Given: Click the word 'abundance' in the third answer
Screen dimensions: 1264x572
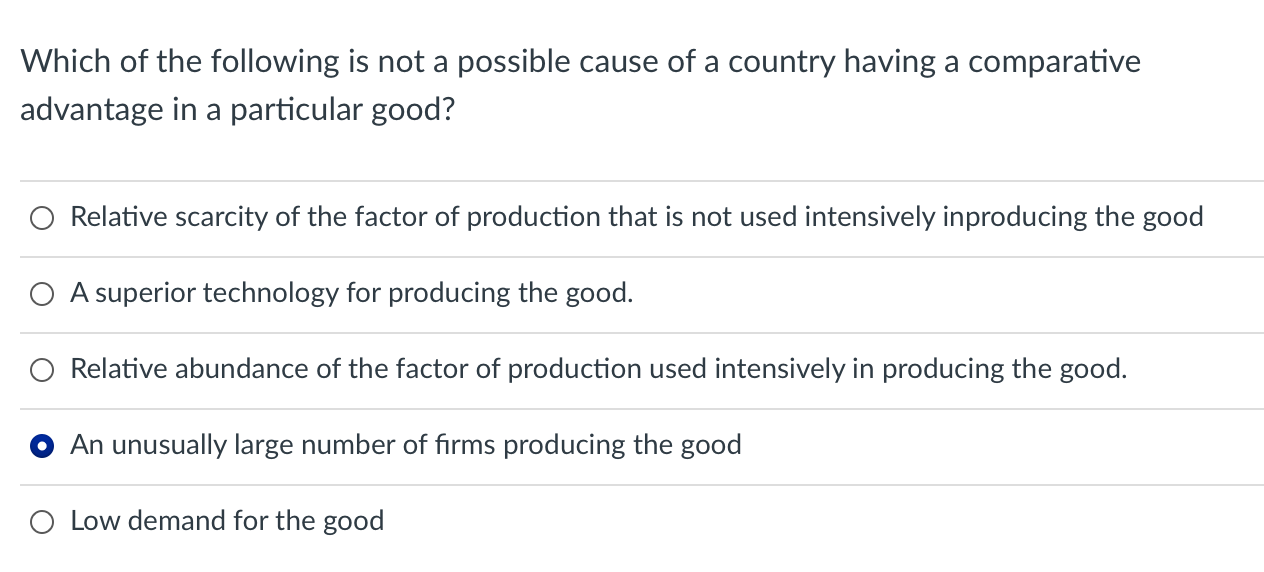Looking at the screenshot, I should [x=243, y=369].
